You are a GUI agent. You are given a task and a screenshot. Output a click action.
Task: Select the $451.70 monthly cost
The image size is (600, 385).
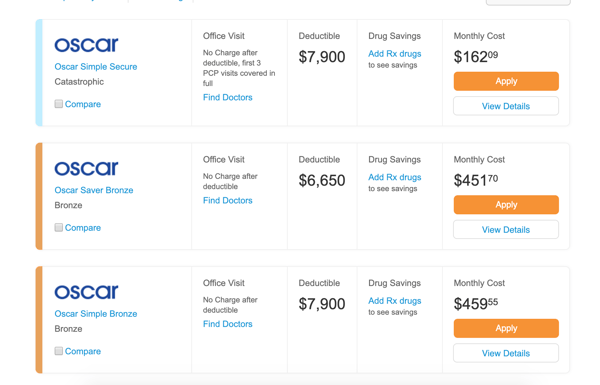(x=476, y=180)
